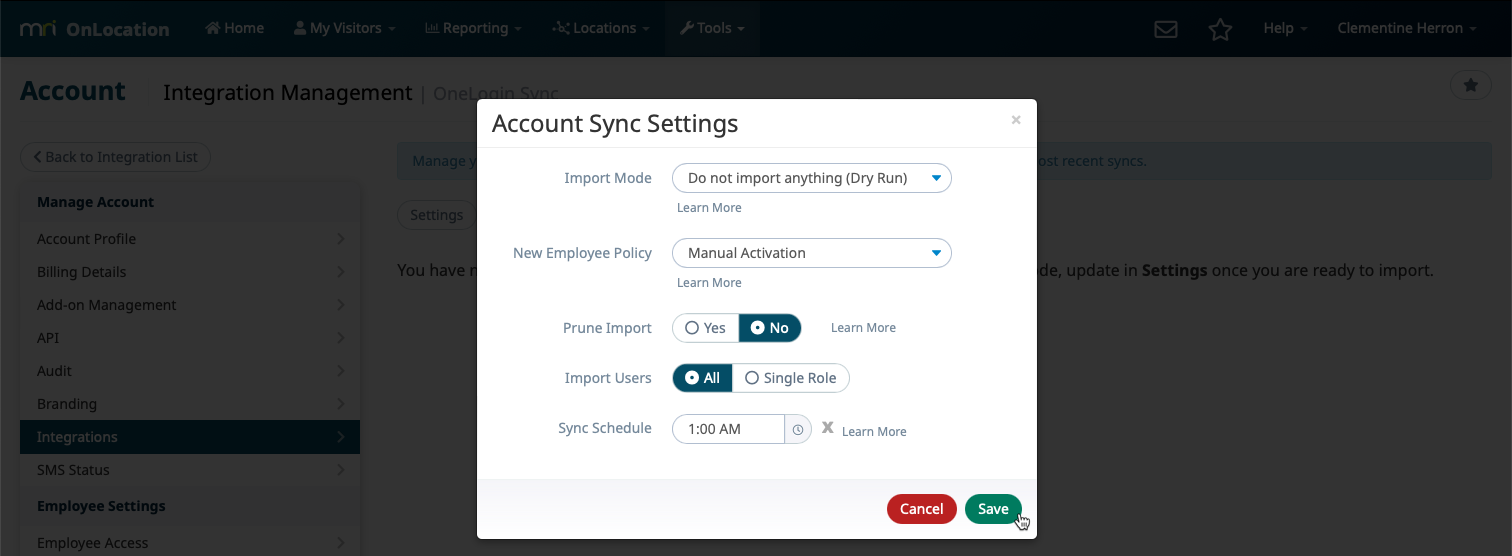
Task: Open SMS Status in sidebar
Action: coord(190,470)
